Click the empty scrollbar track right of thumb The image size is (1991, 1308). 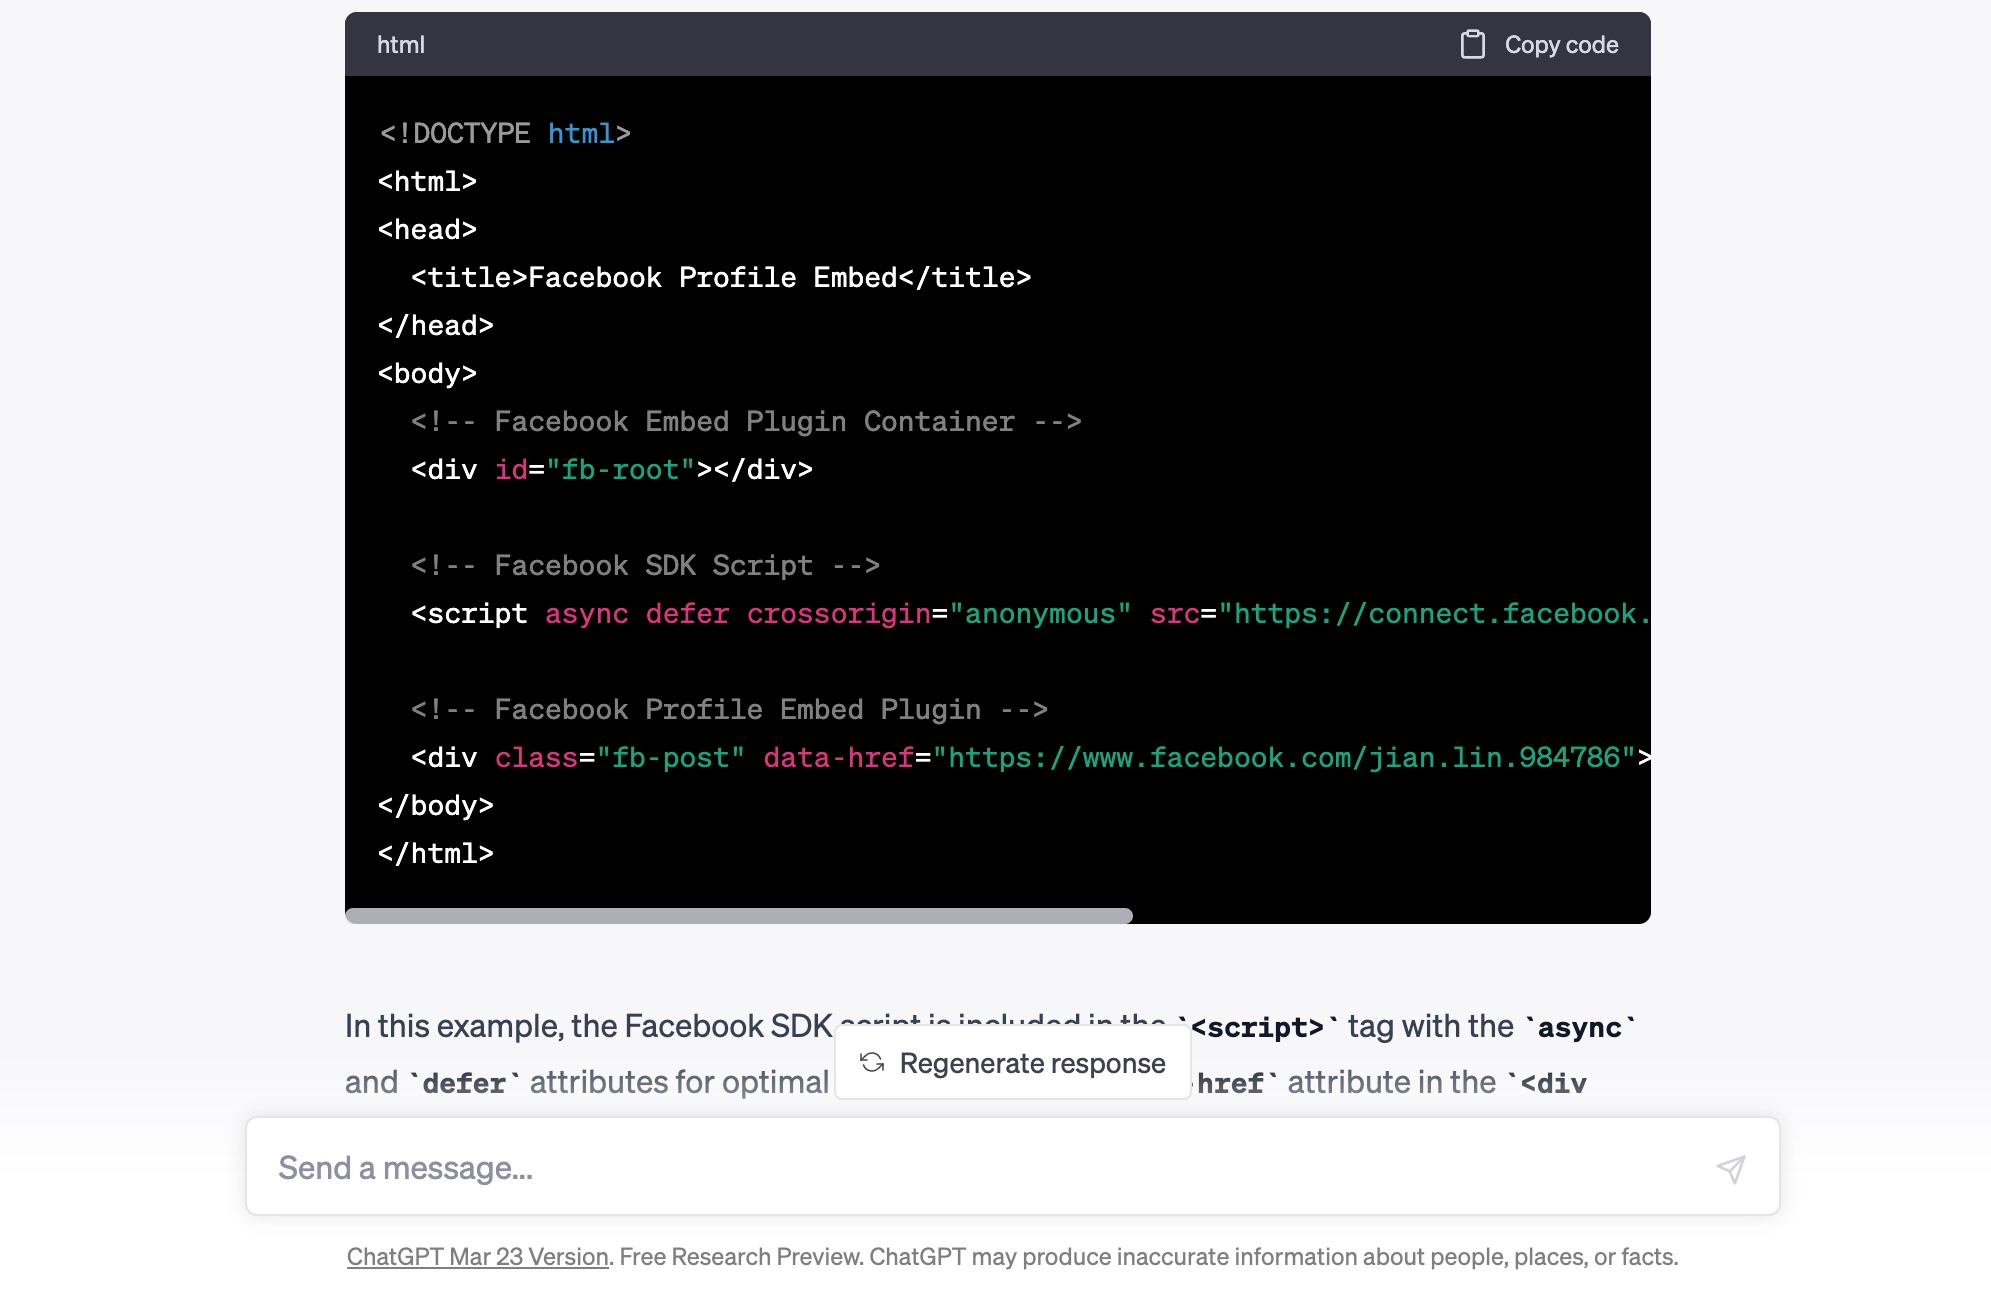(x=1390, y=915)
